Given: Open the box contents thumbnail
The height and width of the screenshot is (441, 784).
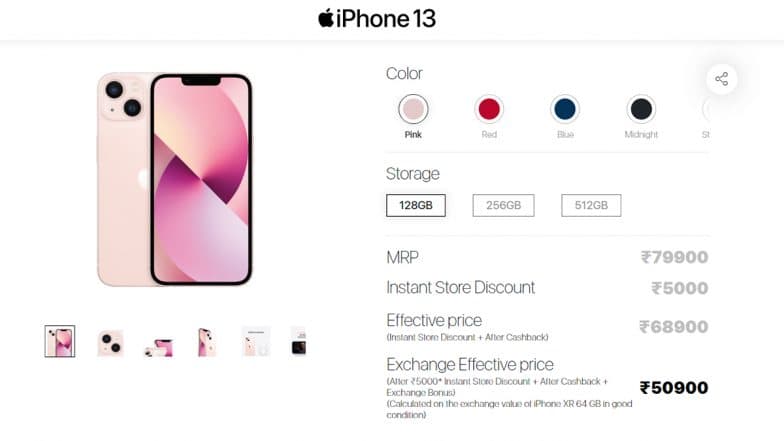Looking at the screenshot, I should 256,342.
